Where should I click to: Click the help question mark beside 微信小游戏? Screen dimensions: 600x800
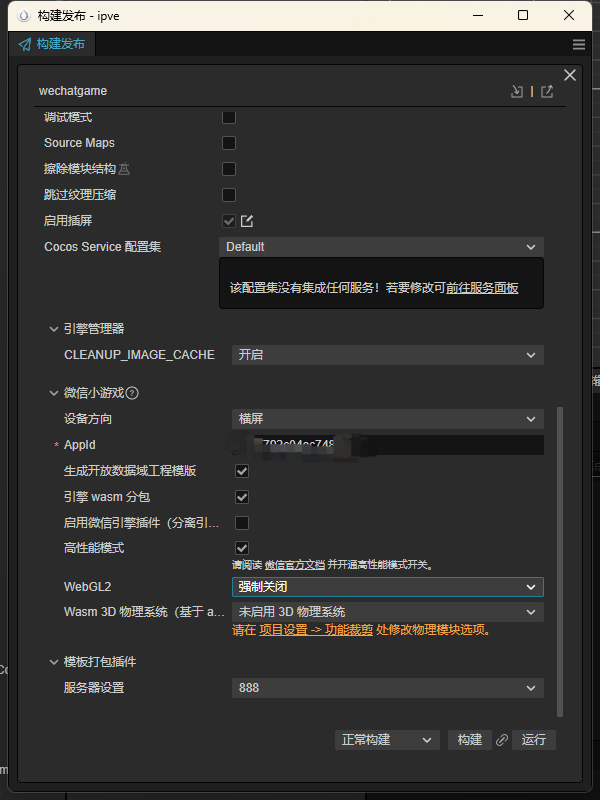coord(132,393)
